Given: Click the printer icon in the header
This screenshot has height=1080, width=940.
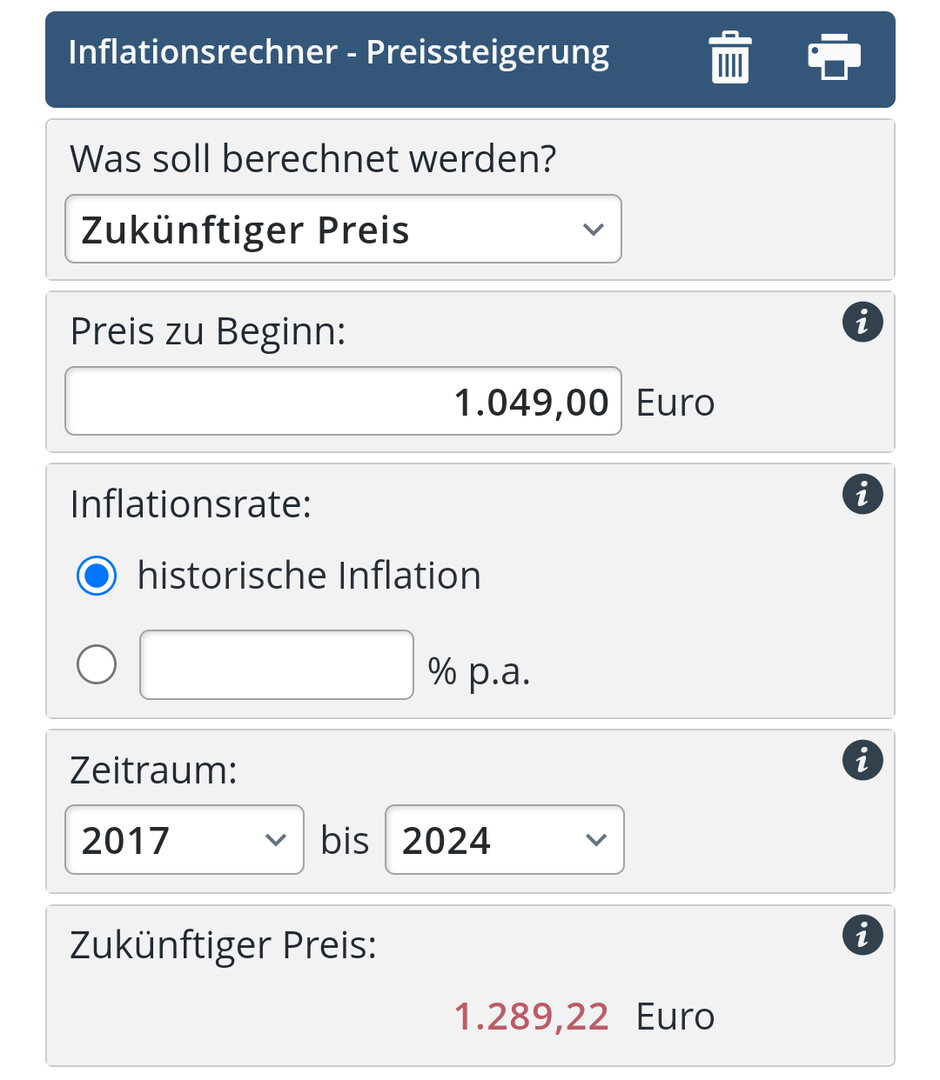Looking at the screenshot, I should click(834, 56).
